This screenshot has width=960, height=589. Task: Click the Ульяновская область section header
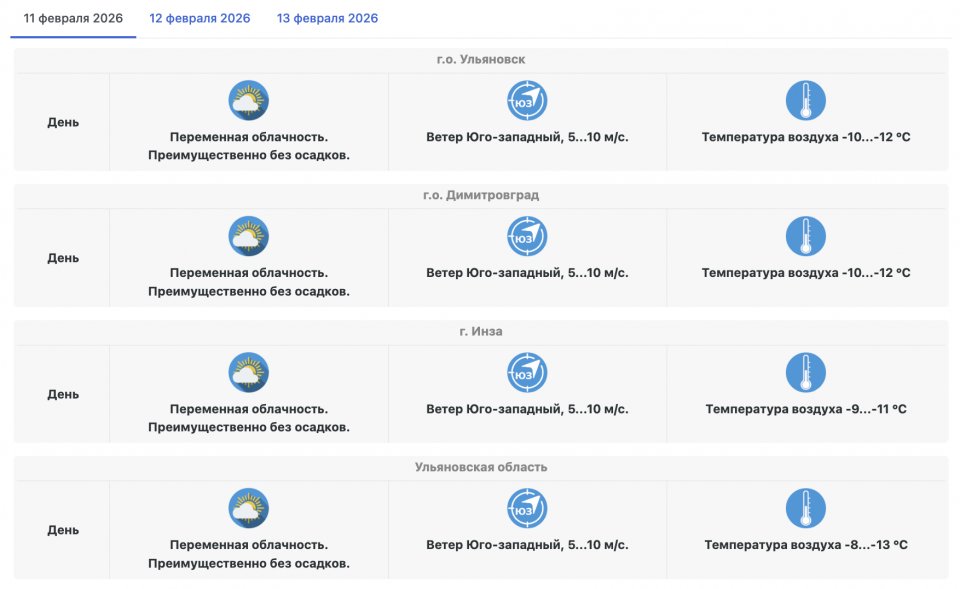tap(481, 468)
